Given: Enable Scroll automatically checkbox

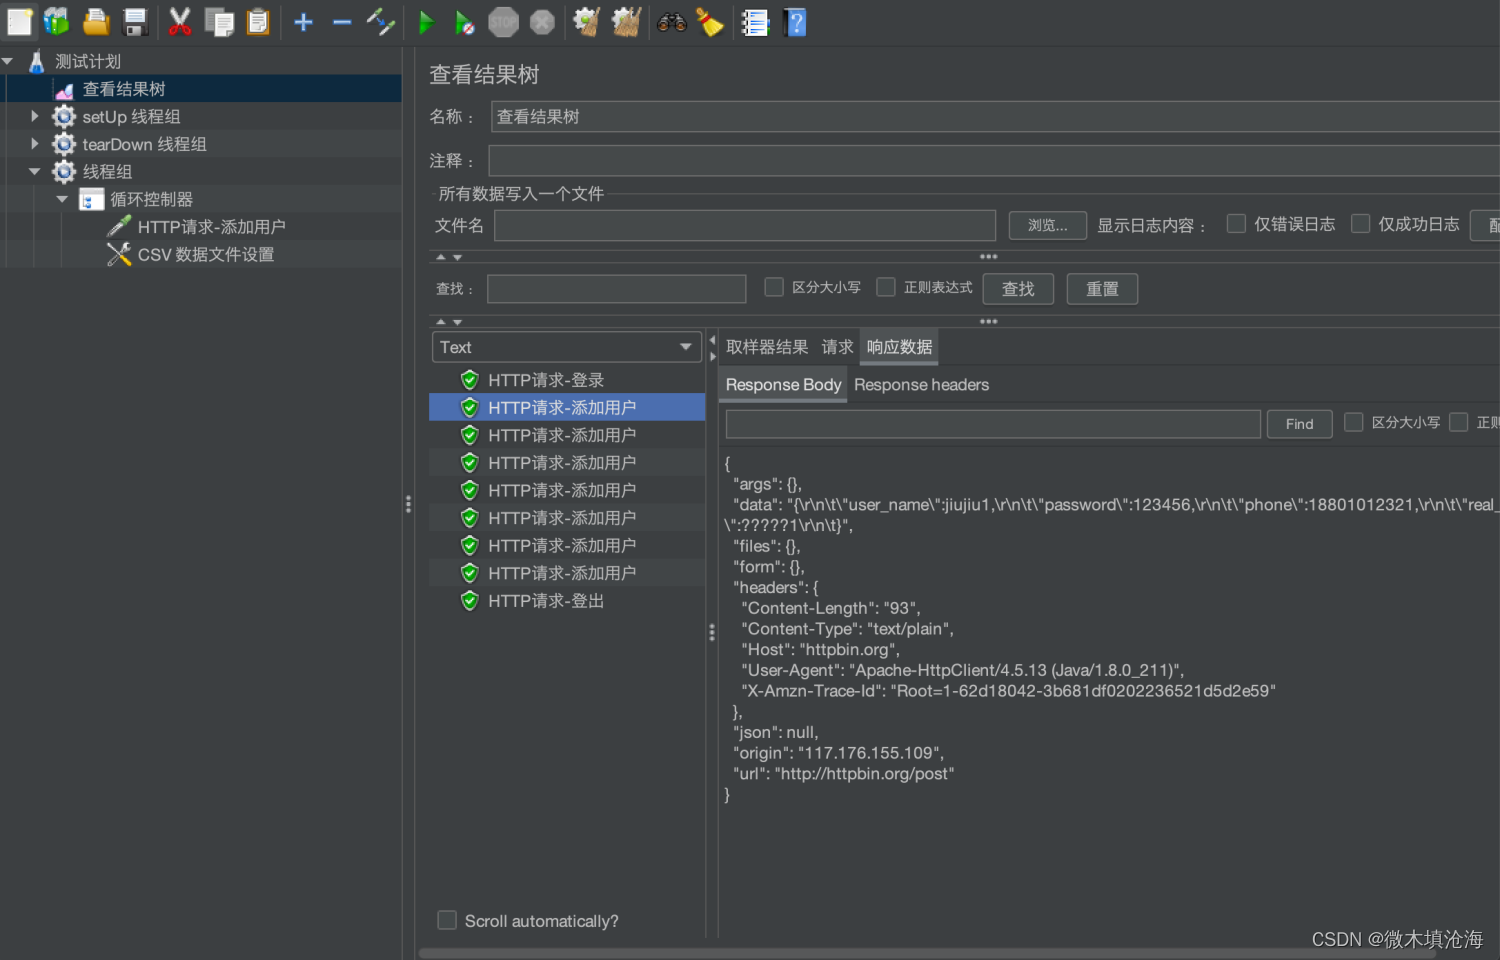Looking at the screenshot, I should (x=447, y=920).
